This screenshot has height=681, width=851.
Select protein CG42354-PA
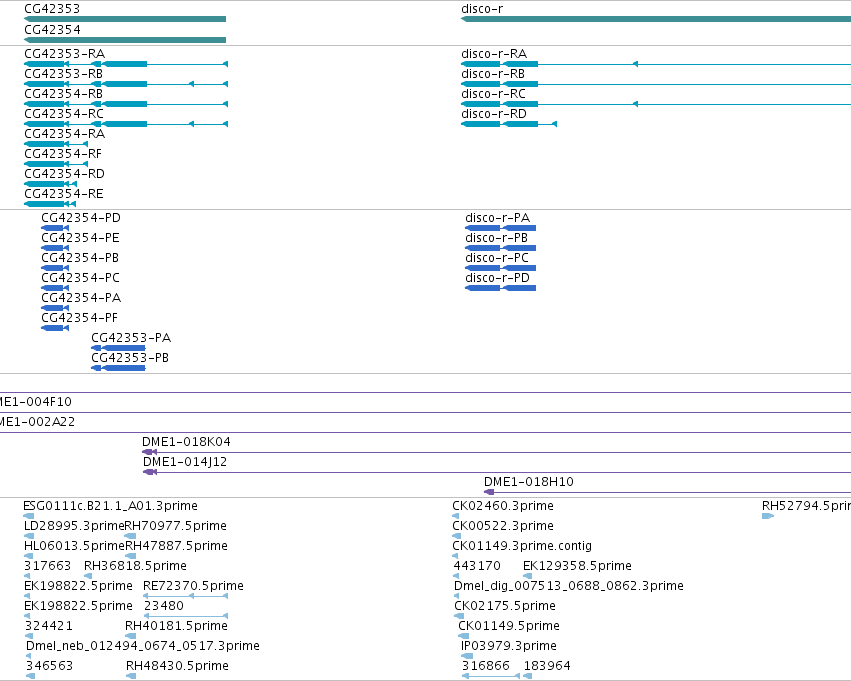tap(55, 308)
